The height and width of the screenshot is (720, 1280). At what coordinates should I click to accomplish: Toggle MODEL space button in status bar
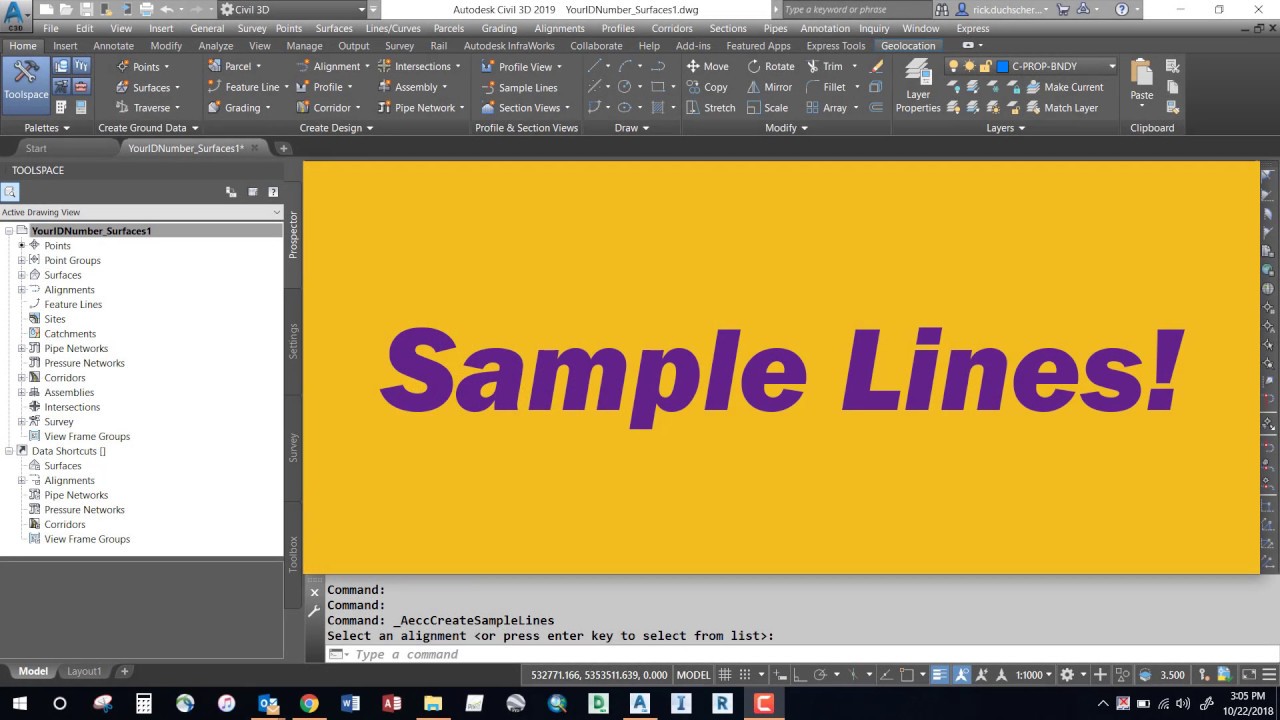click(x=694, y=675)
